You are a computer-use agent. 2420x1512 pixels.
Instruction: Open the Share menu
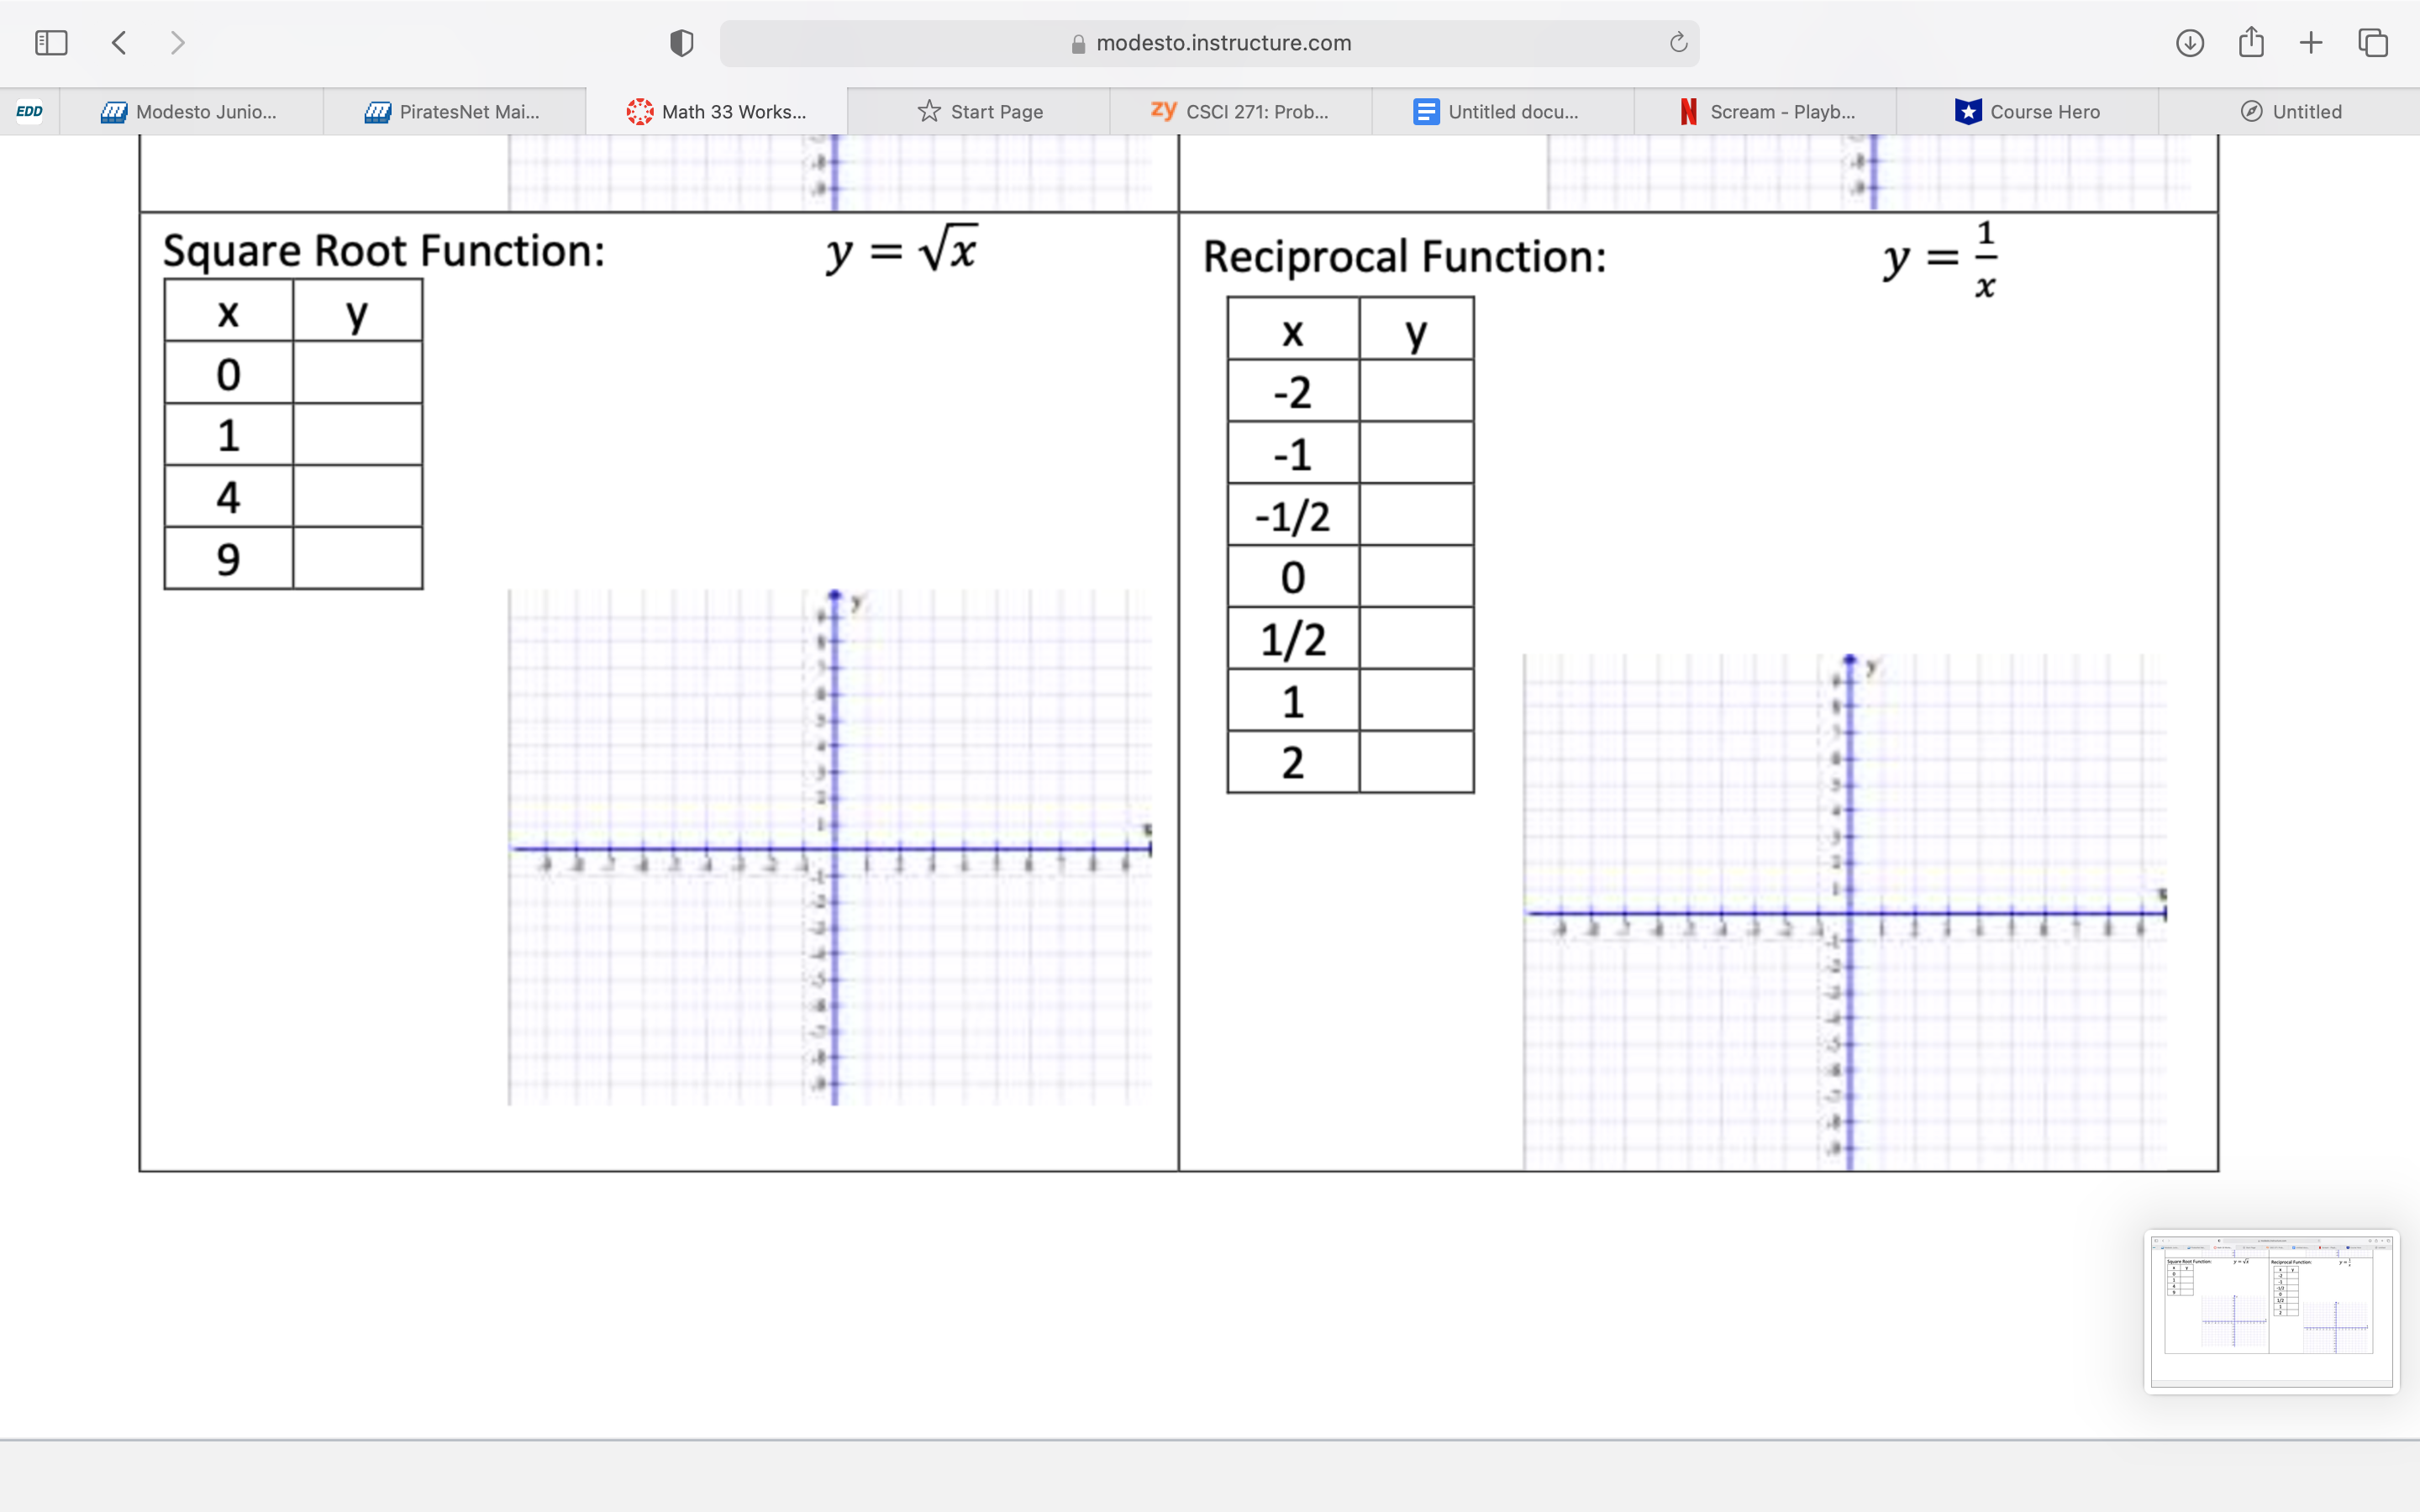[2250, 43]
